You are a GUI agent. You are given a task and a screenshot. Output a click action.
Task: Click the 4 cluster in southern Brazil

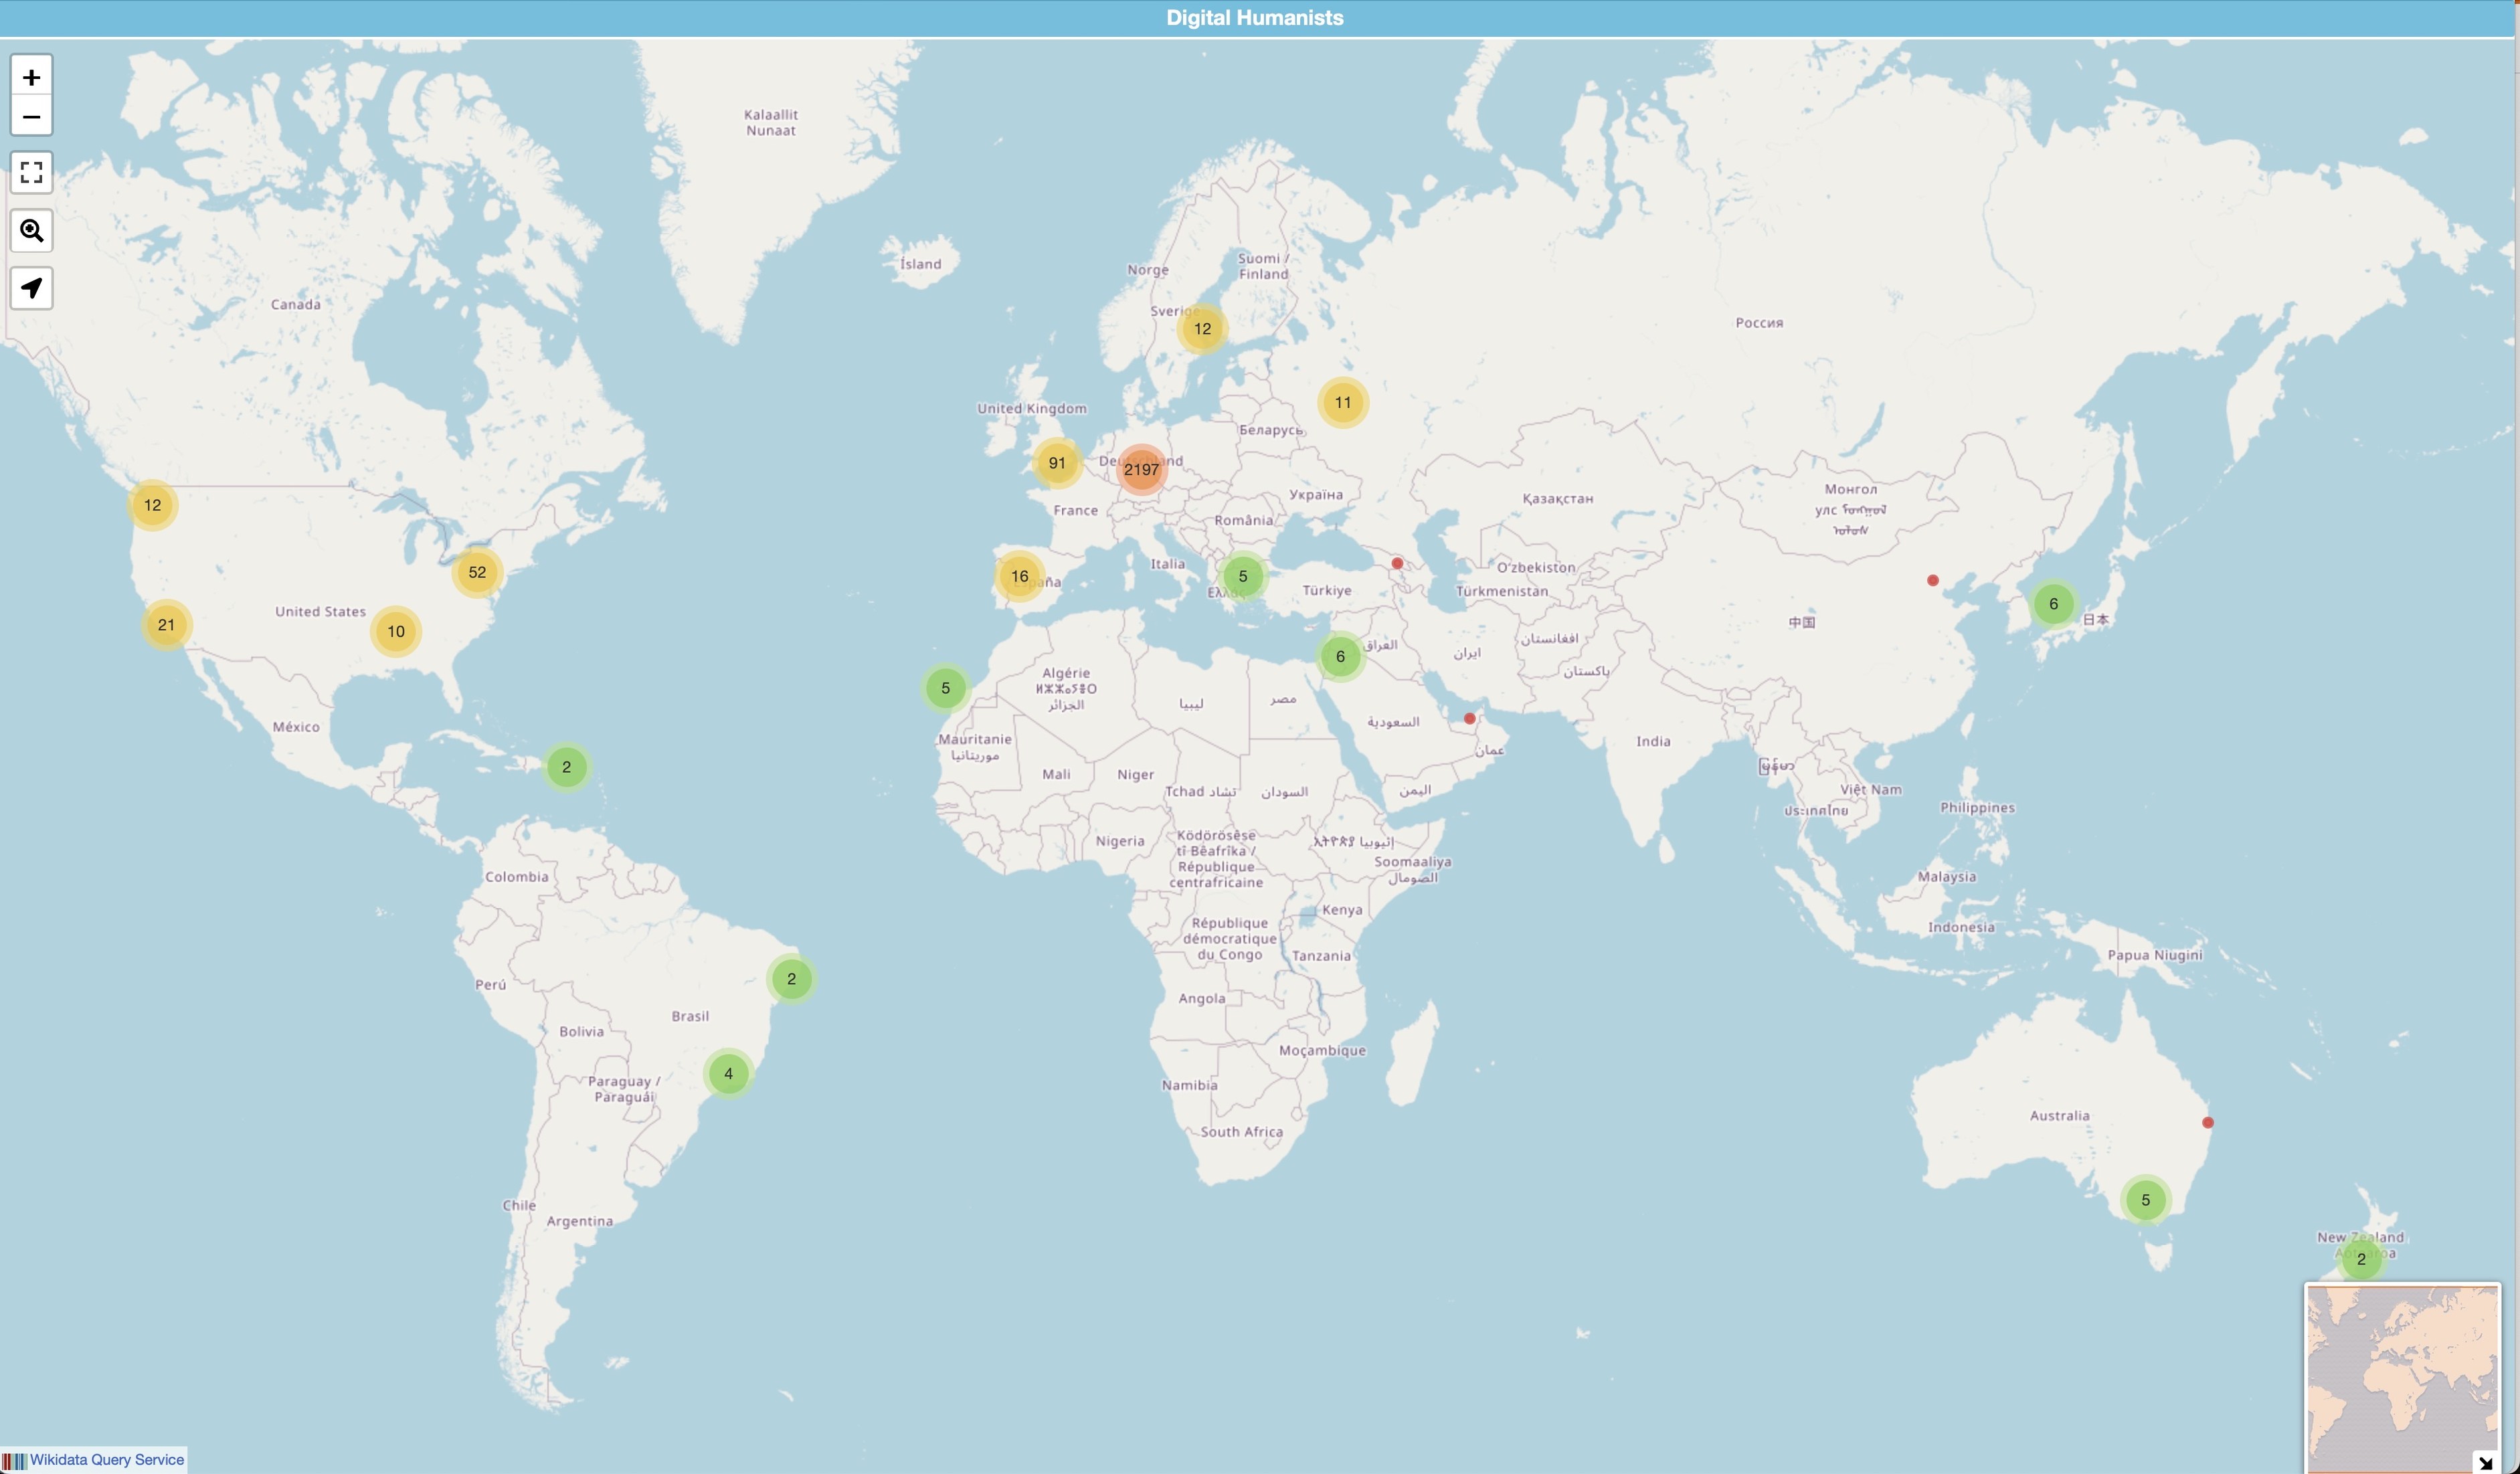[728, 1073]
